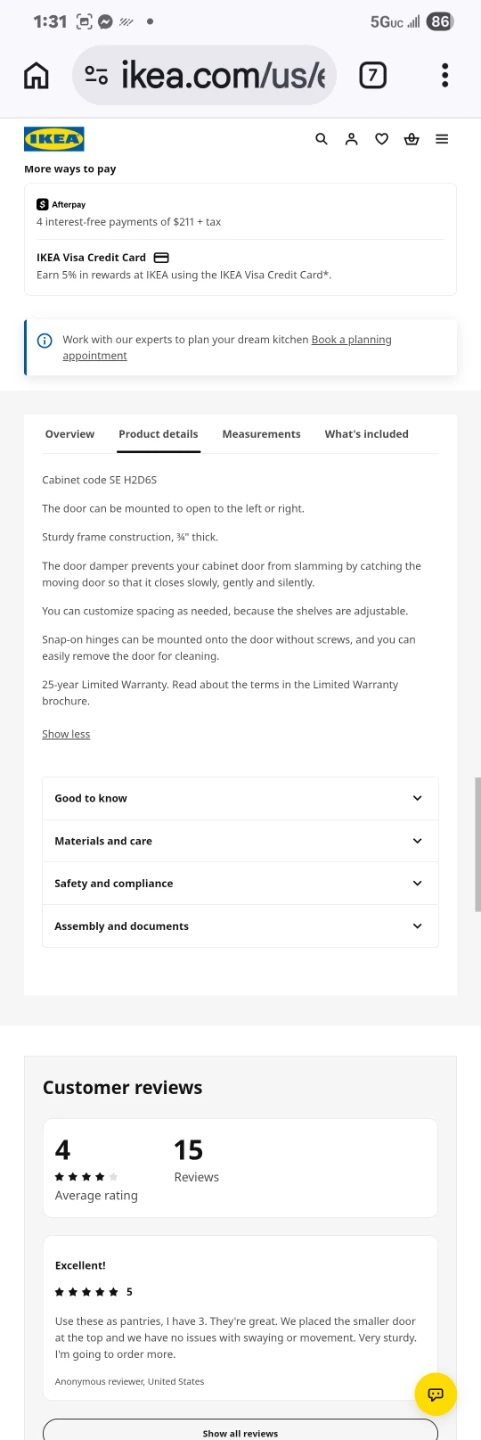Expand the Safety and compliance section

coord(240,883)
